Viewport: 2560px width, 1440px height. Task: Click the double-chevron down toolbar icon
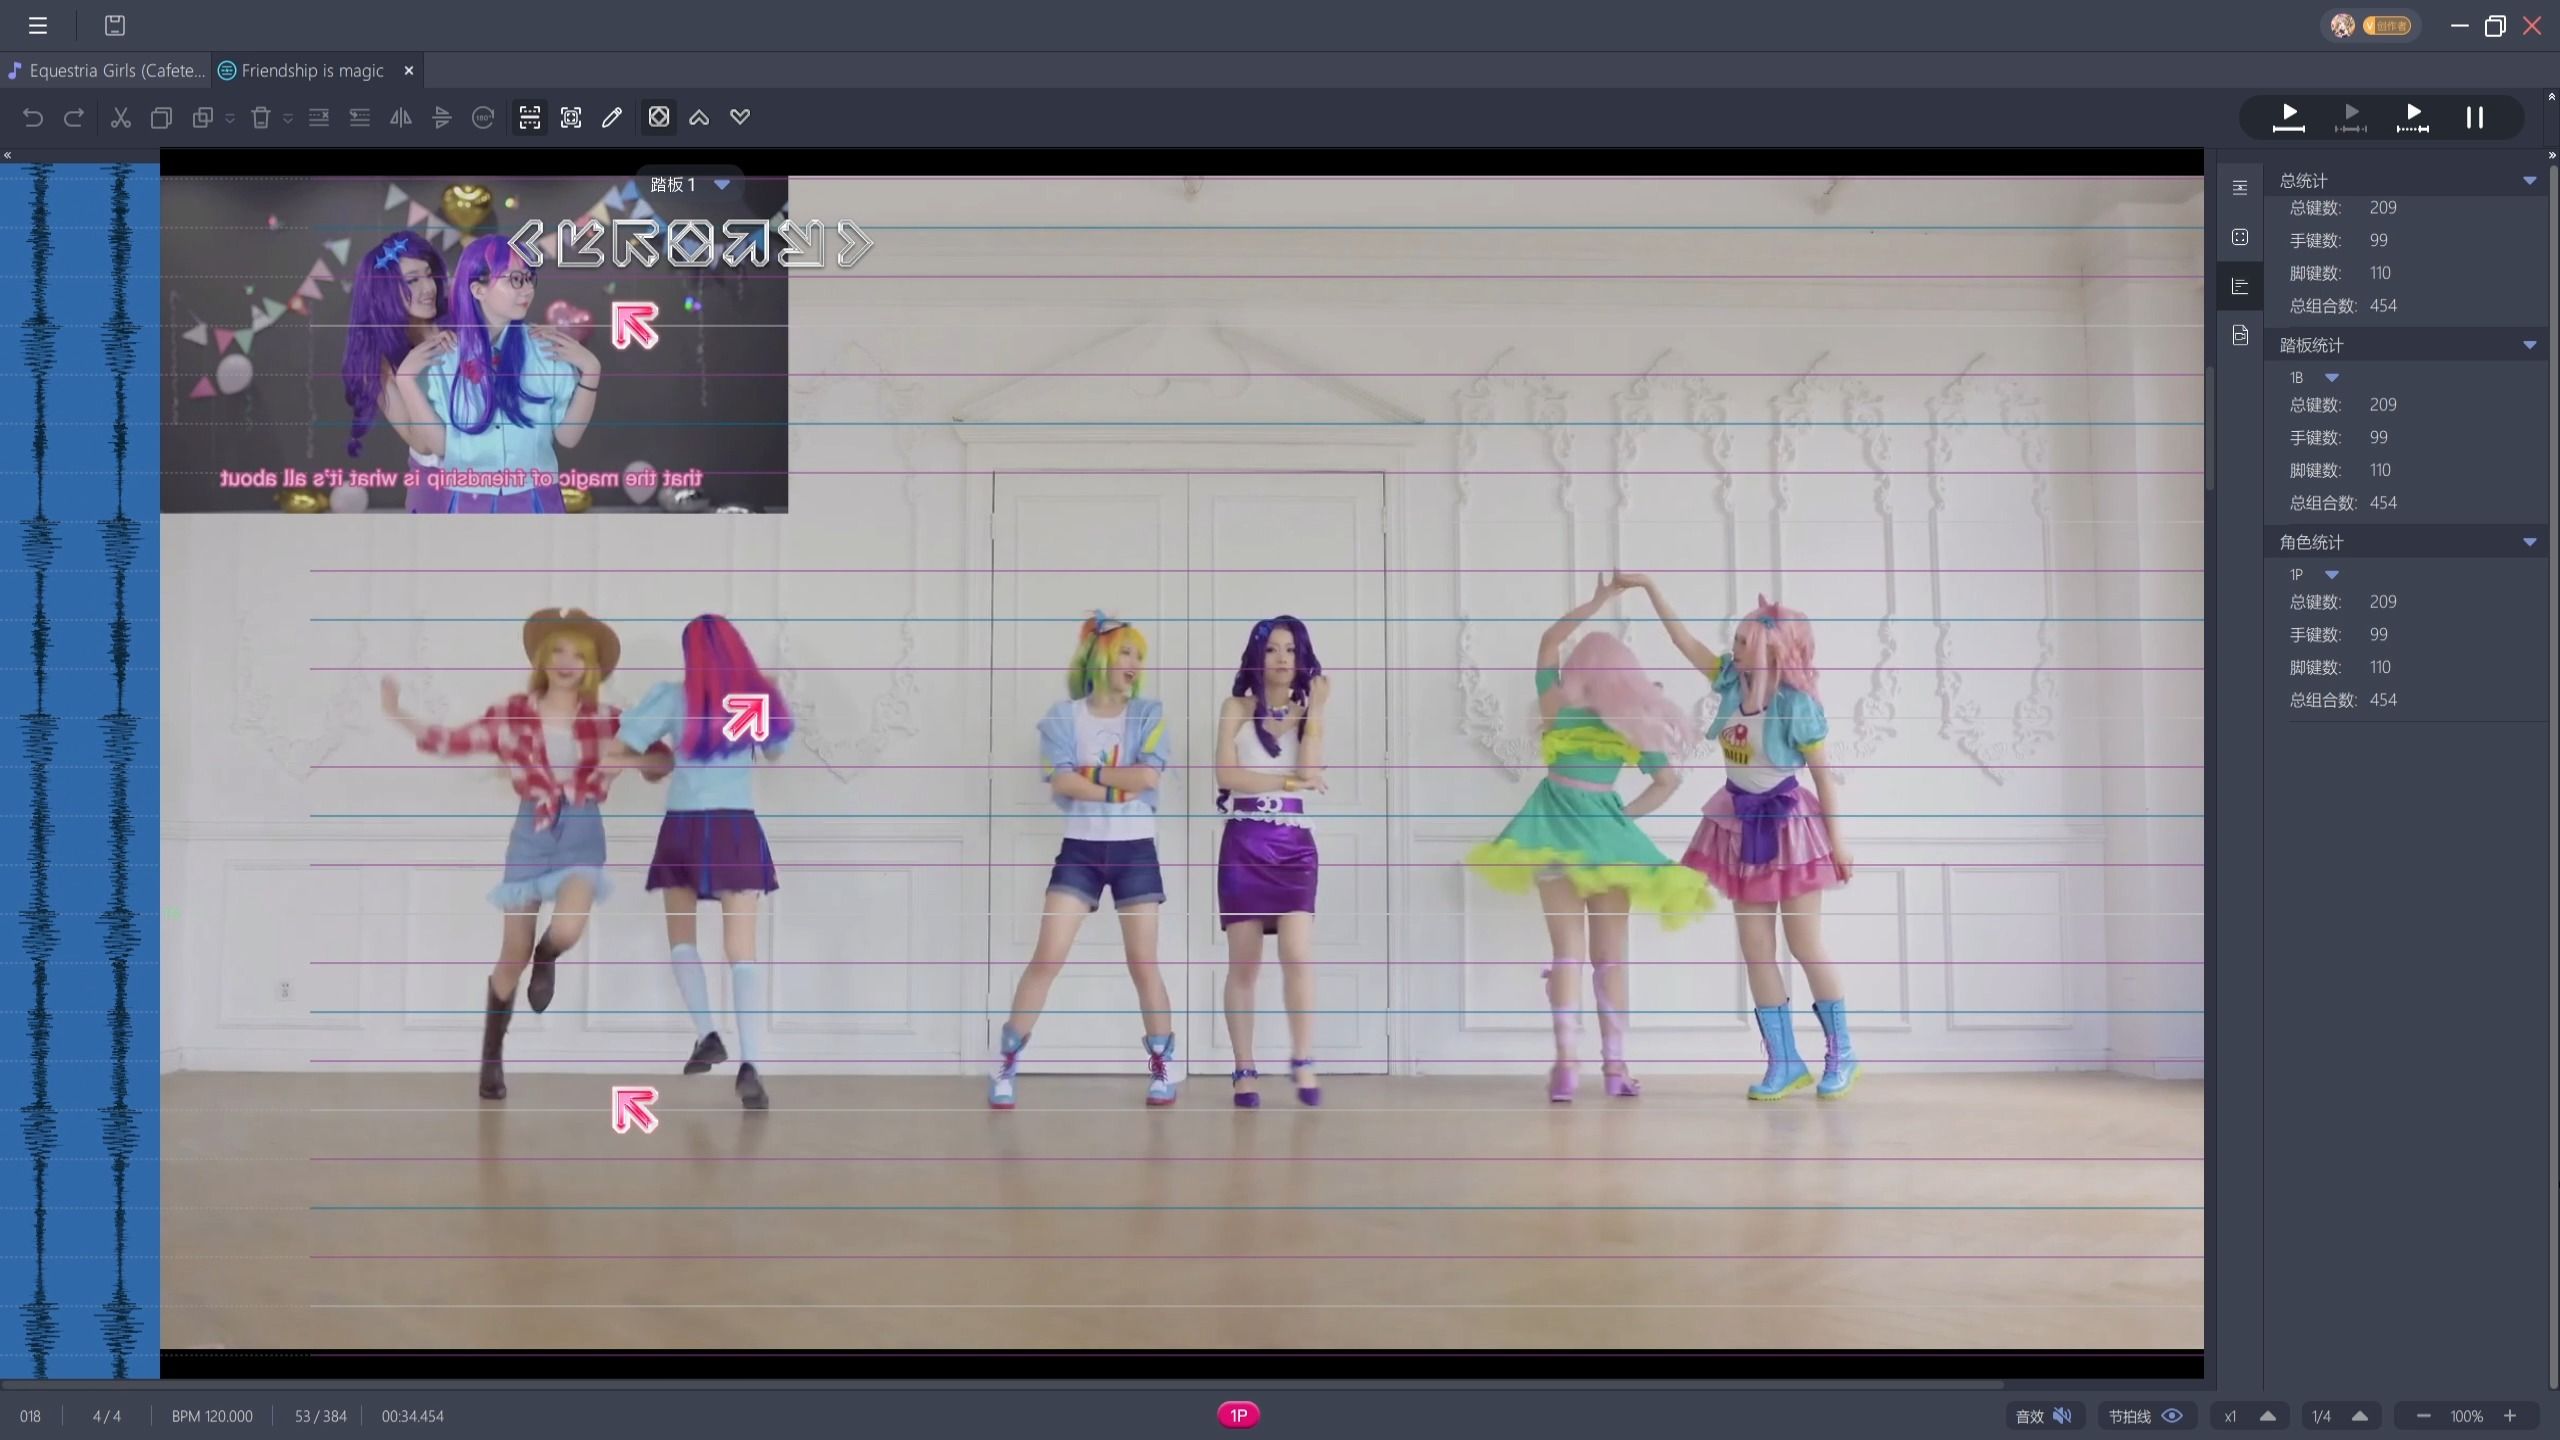pyautogui.click(x=740, y=118)
